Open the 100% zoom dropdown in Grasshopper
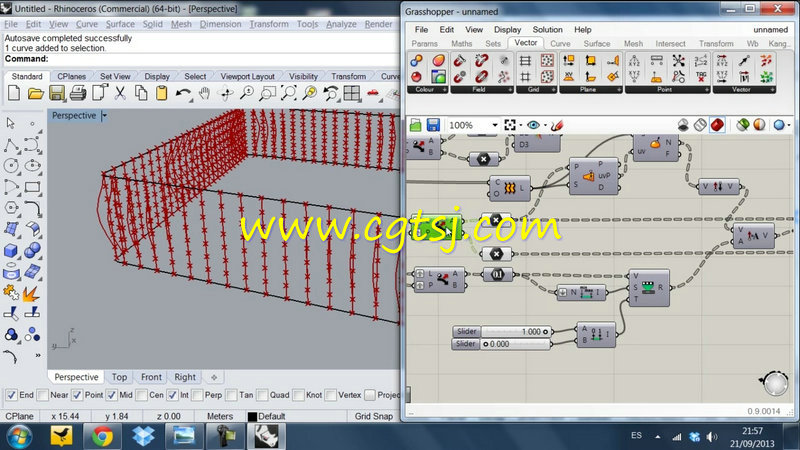 tap(494, 125)
